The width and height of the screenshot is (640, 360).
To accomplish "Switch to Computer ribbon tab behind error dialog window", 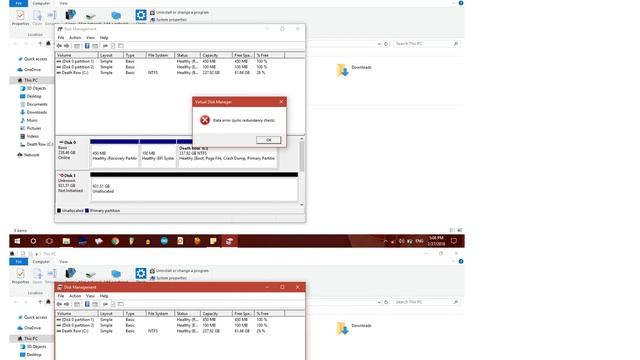I will (x=41, y=3).
